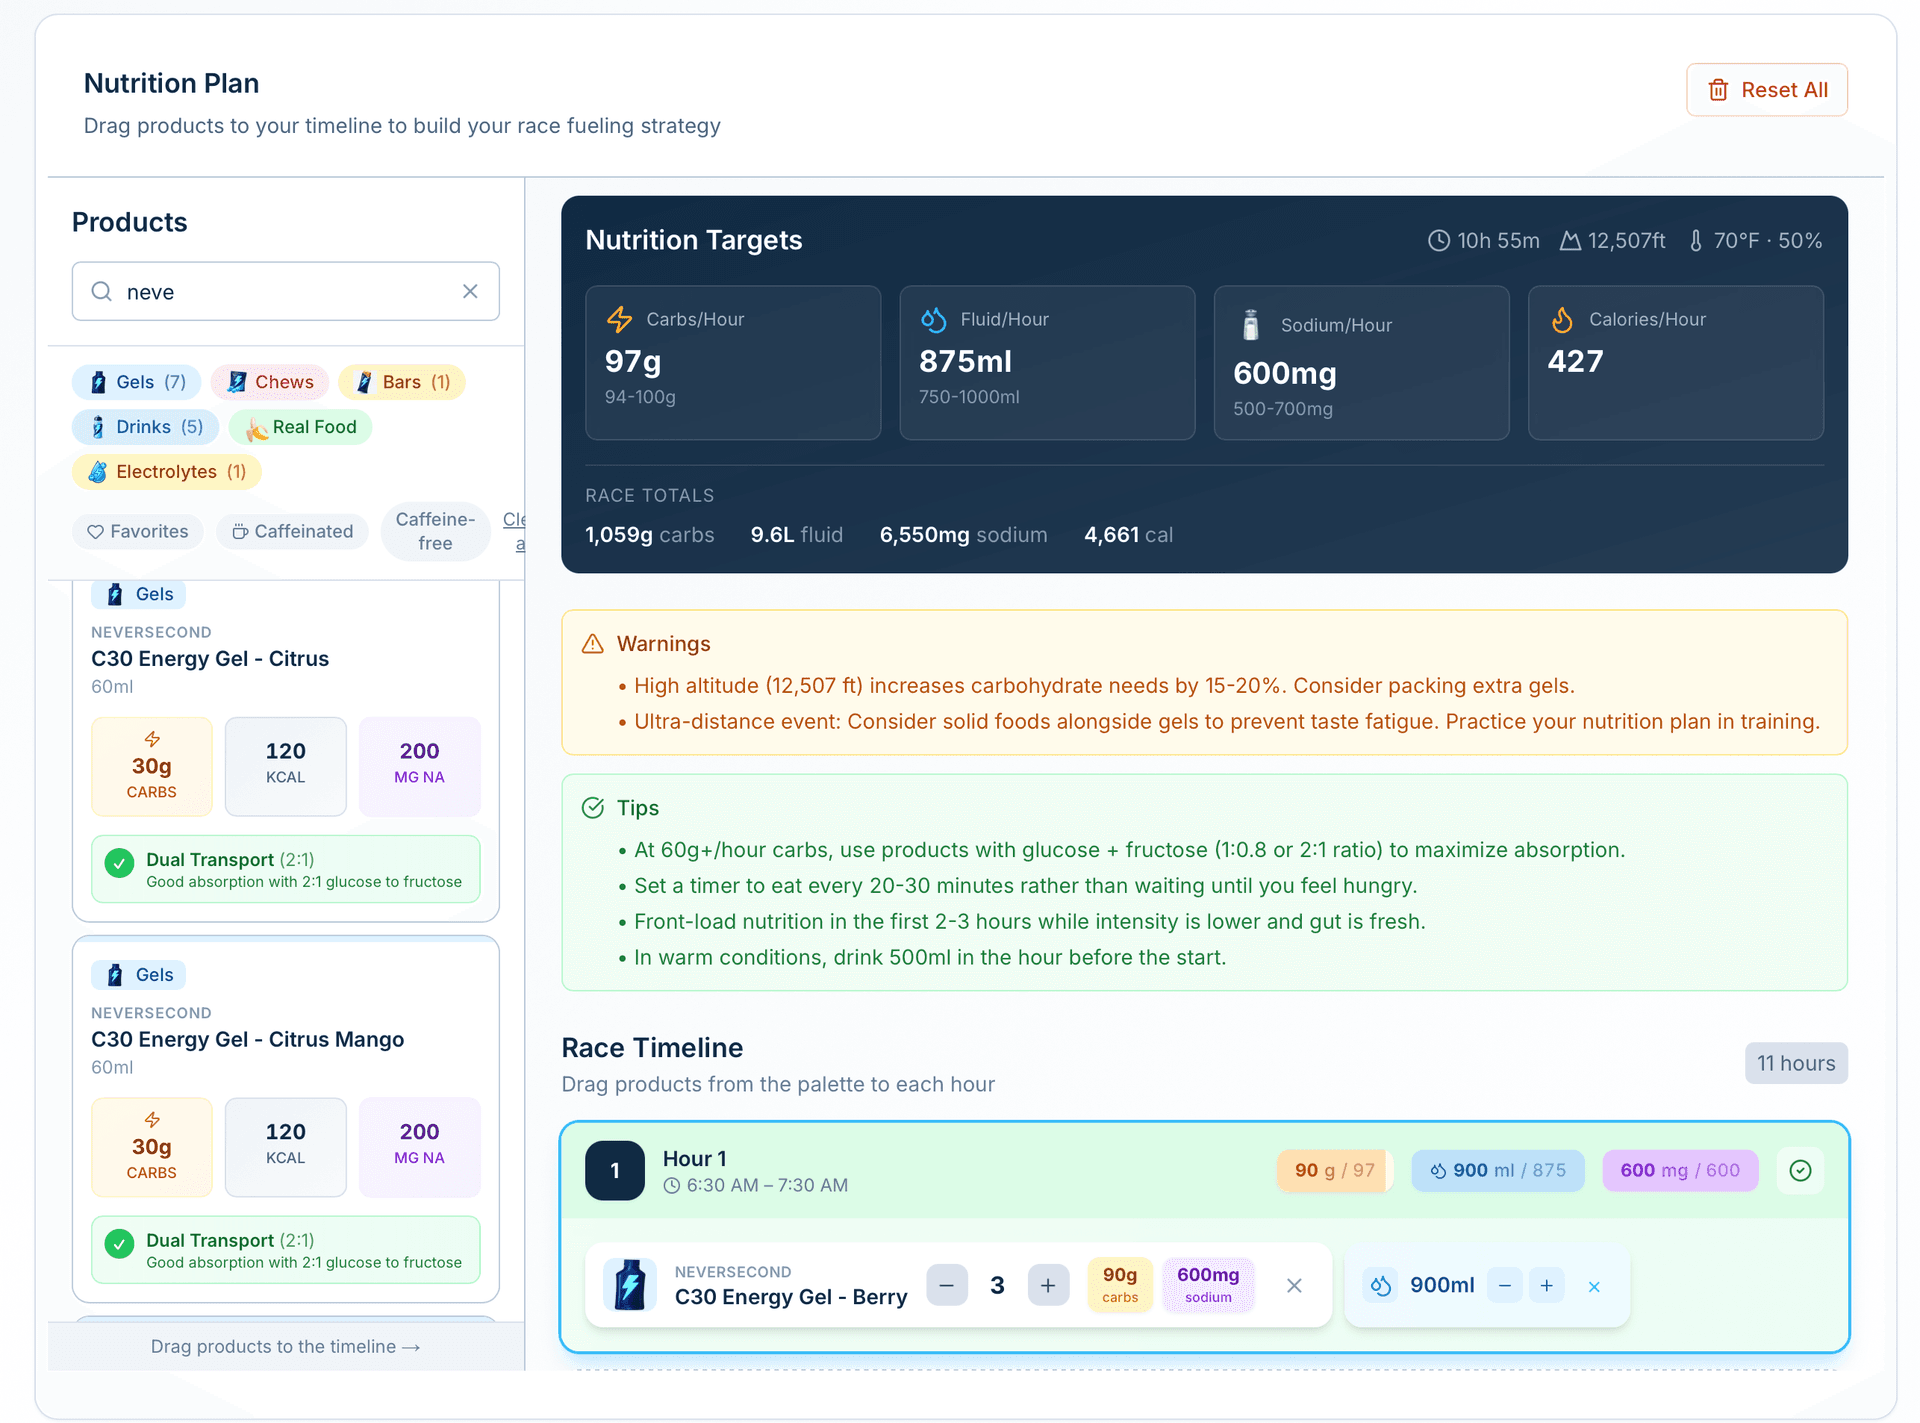Increase gel quantity with the plus stepper

[1048, 1285]
